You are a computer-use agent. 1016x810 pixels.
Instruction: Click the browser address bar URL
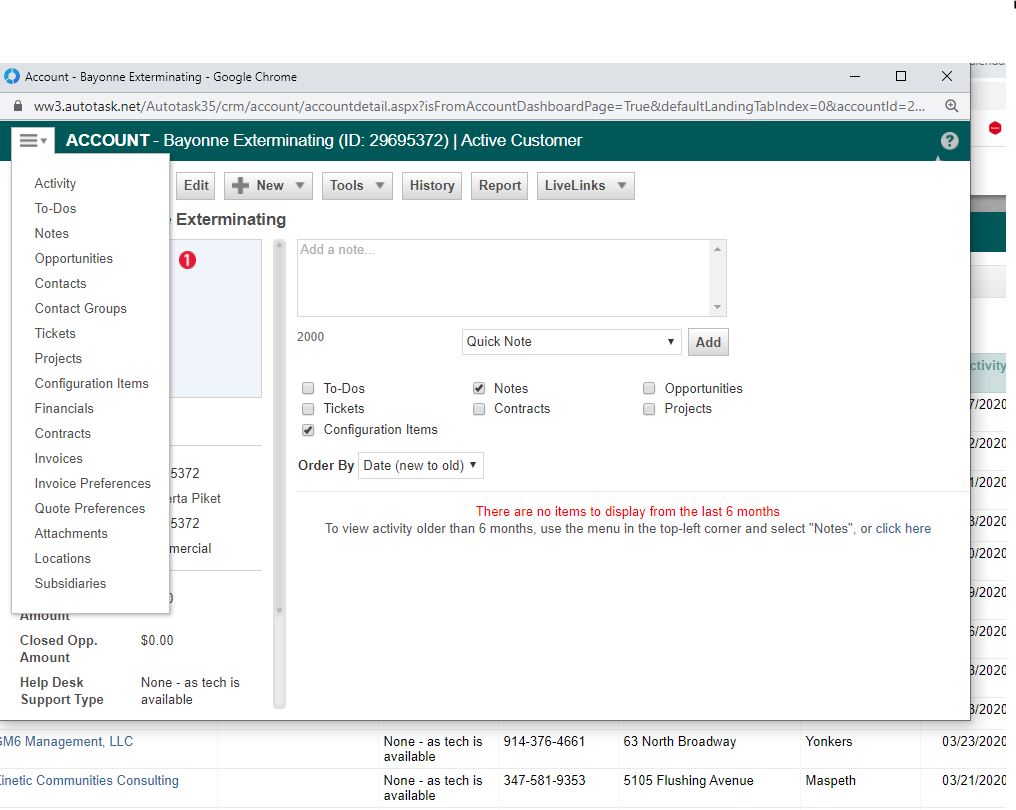pyautogui.click(x=479, y=106)
